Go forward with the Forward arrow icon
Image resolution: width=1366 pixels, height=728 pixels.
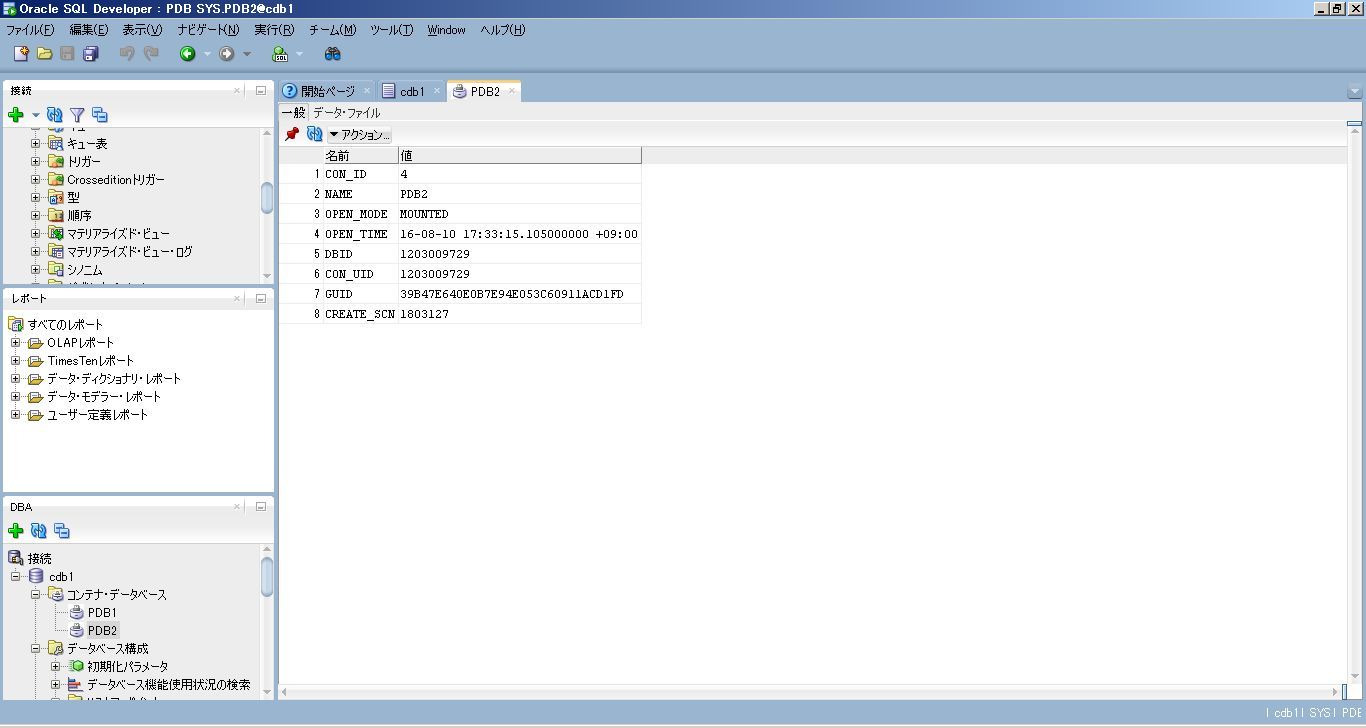click(227, 53)
